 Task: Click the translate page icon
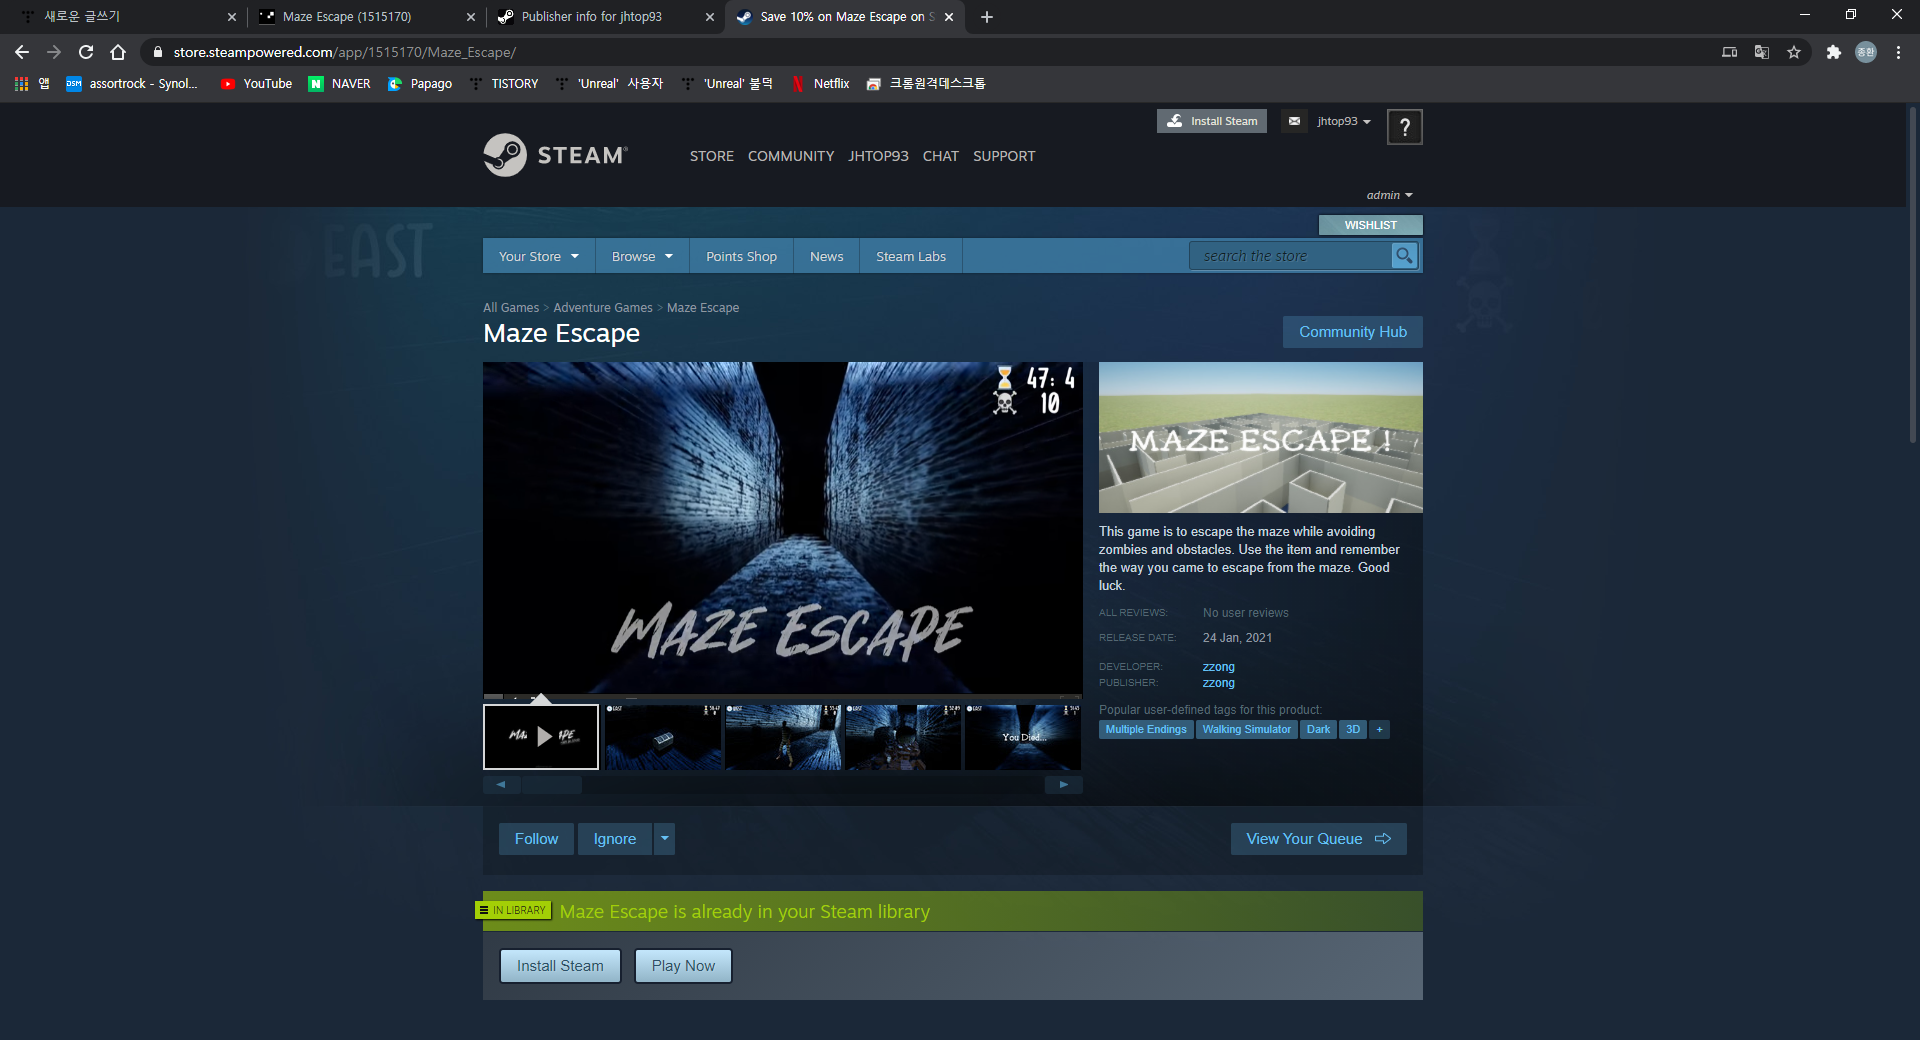[x=1762, y=52]
